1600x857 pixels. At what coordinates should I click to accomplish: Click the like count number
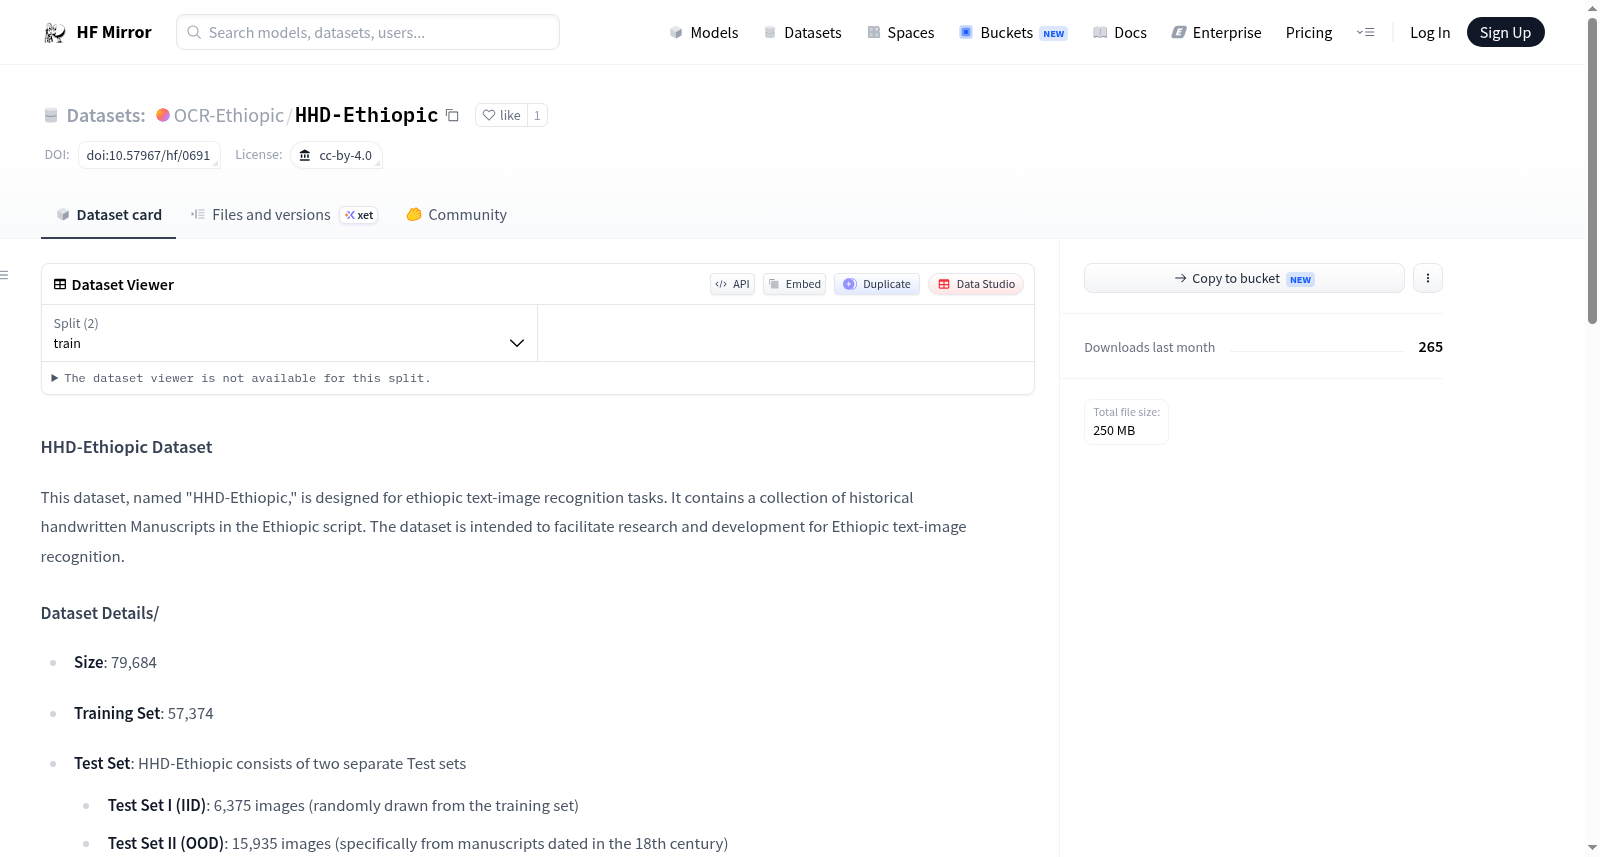click(x=537, y=115)
